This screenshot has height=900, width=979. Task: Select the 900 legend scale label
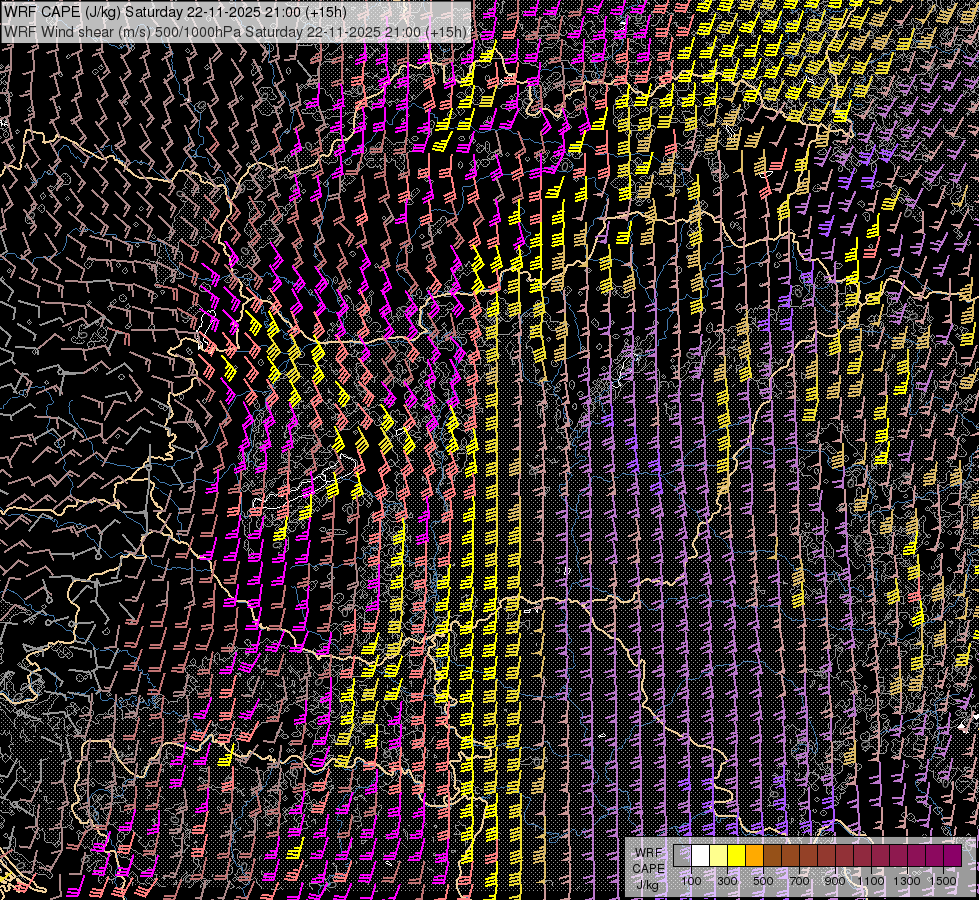point(835,881)
